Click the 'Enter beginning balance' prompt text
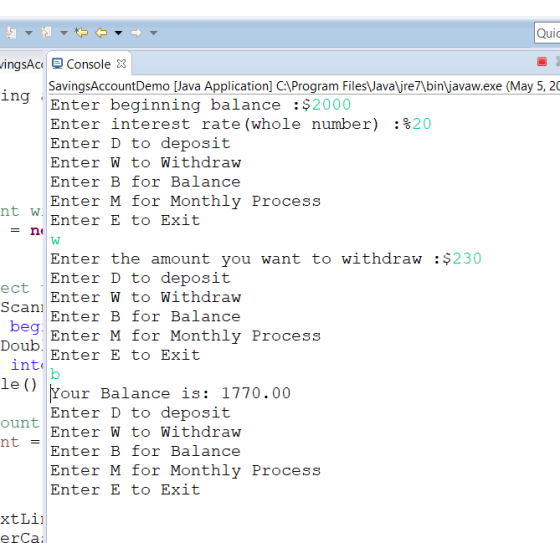The height and width of the screenshot is (543, 560). tap(165, 105)
